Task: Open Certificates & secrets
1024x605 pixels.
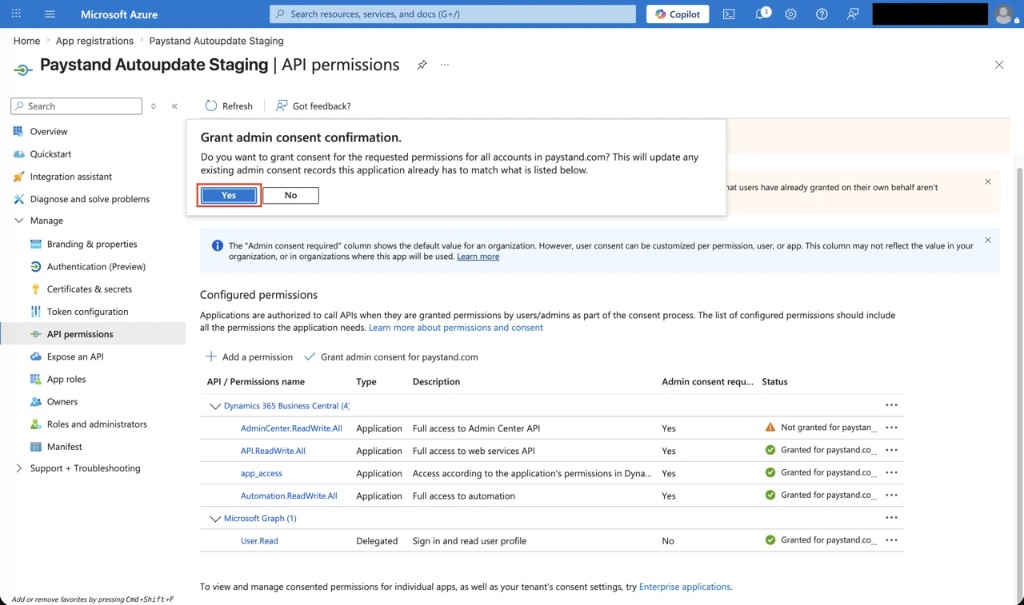Action: (x=89, y=289)
